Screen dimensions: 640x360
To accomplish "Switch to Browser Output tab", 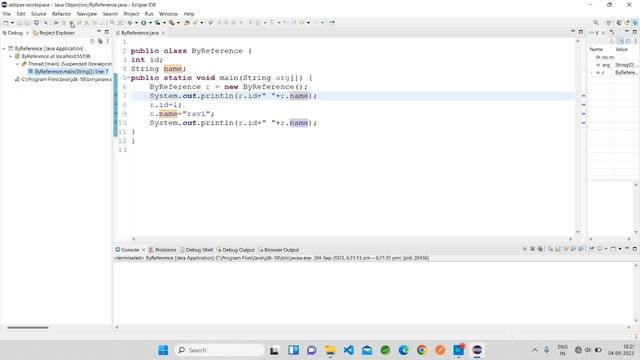I will click(x=279, y=250).
